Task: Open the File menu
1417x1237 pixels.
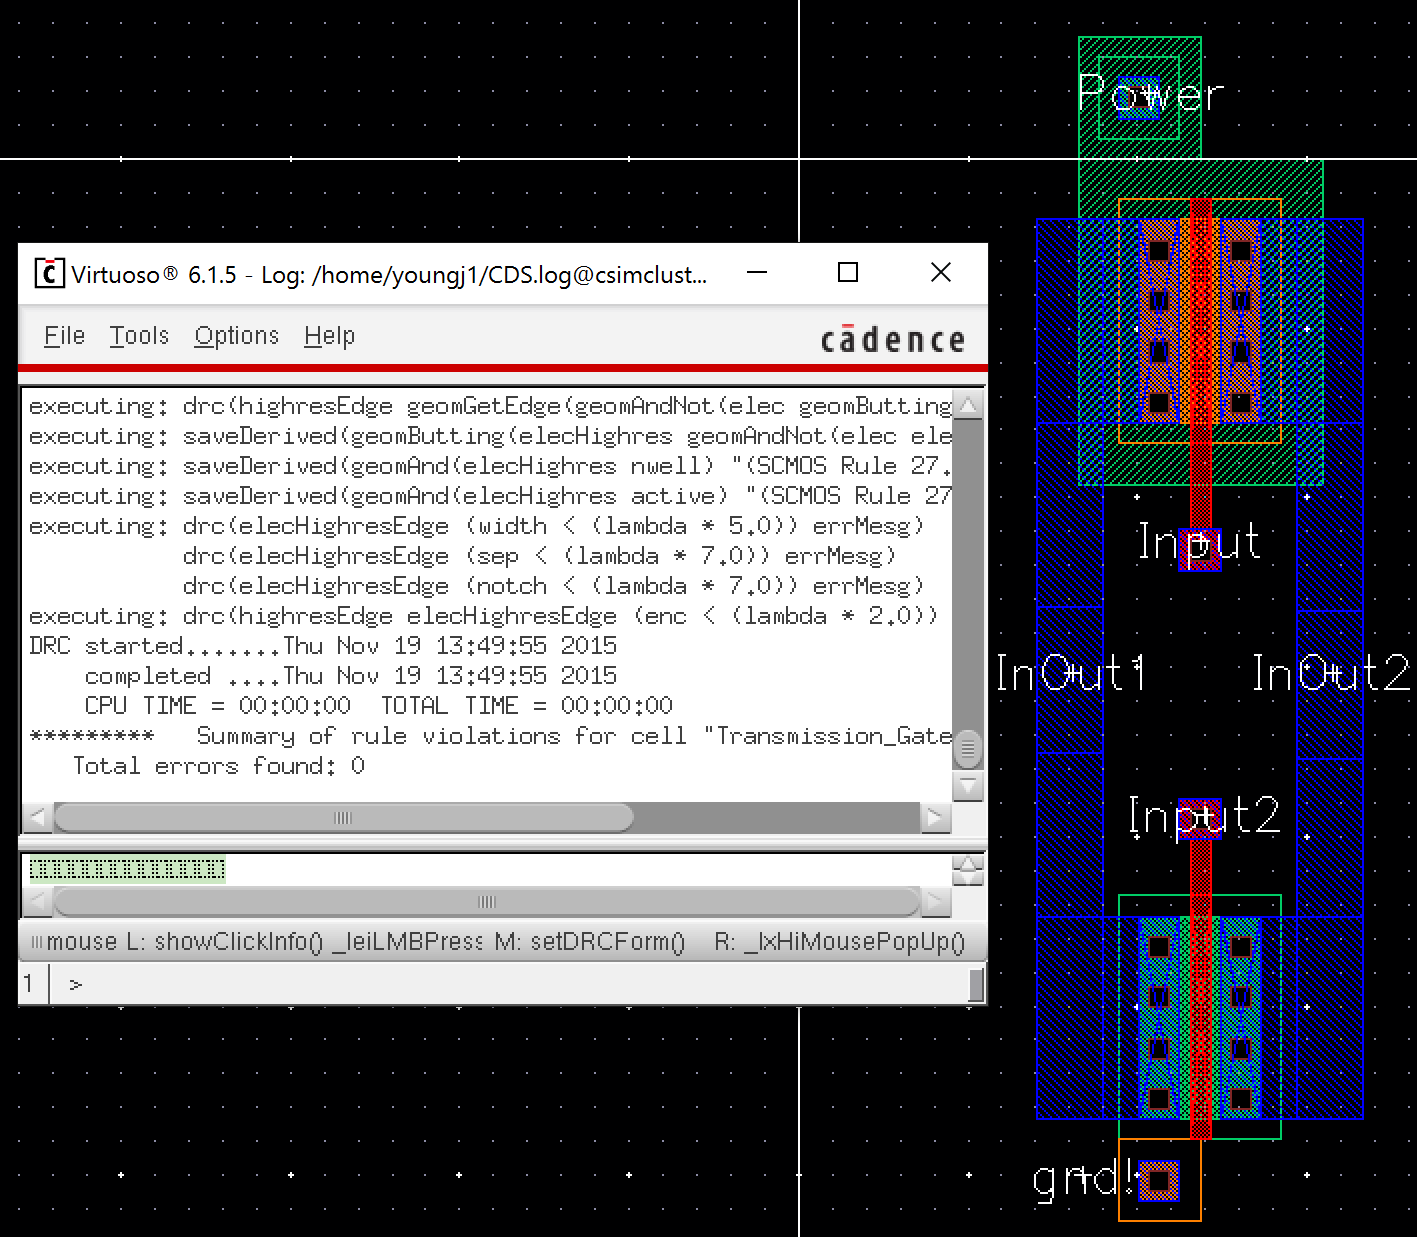Action: (x=64, y=336)
